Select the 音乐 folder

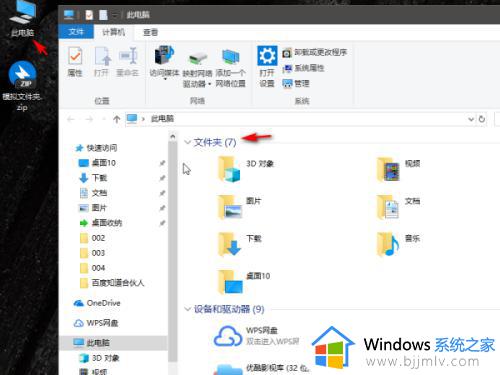(x=398, y=244)
